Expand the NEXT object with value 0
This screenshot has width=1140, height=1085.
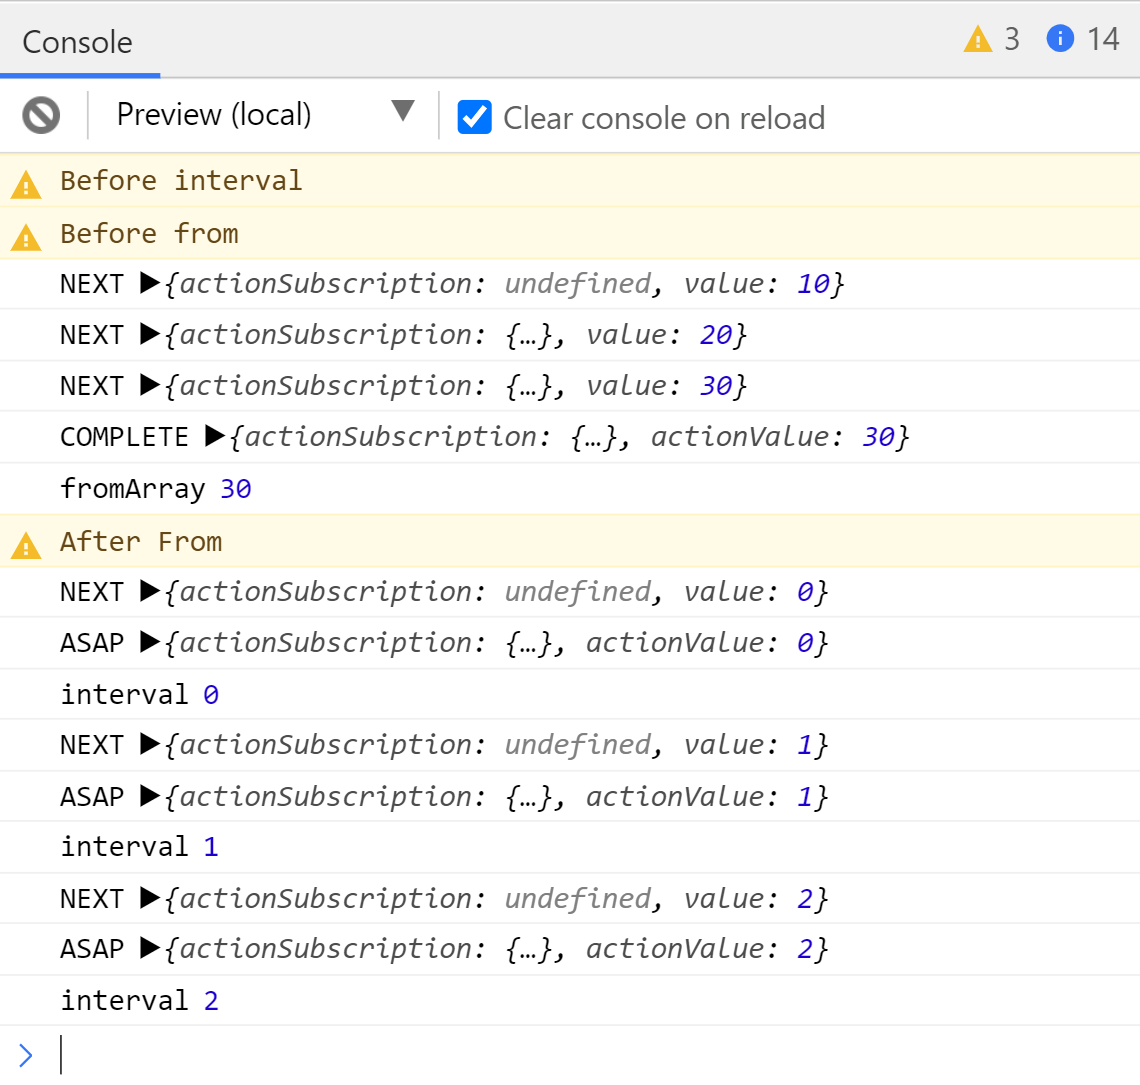[150, 591]
